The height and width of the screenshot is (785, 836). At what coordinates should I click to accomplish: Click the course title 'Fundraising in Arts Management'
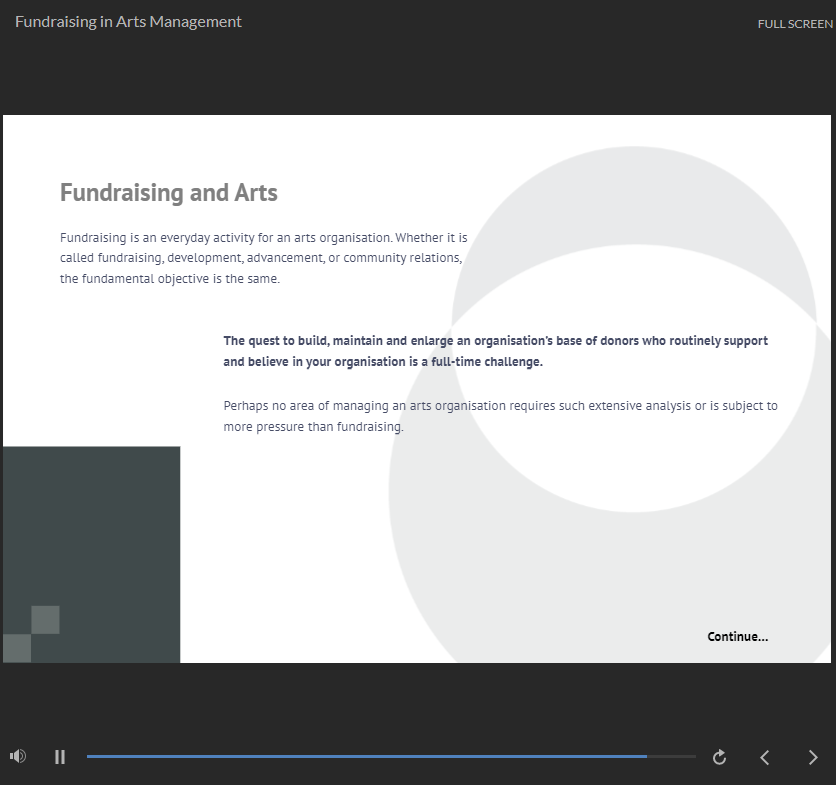(x=128, y=22)
